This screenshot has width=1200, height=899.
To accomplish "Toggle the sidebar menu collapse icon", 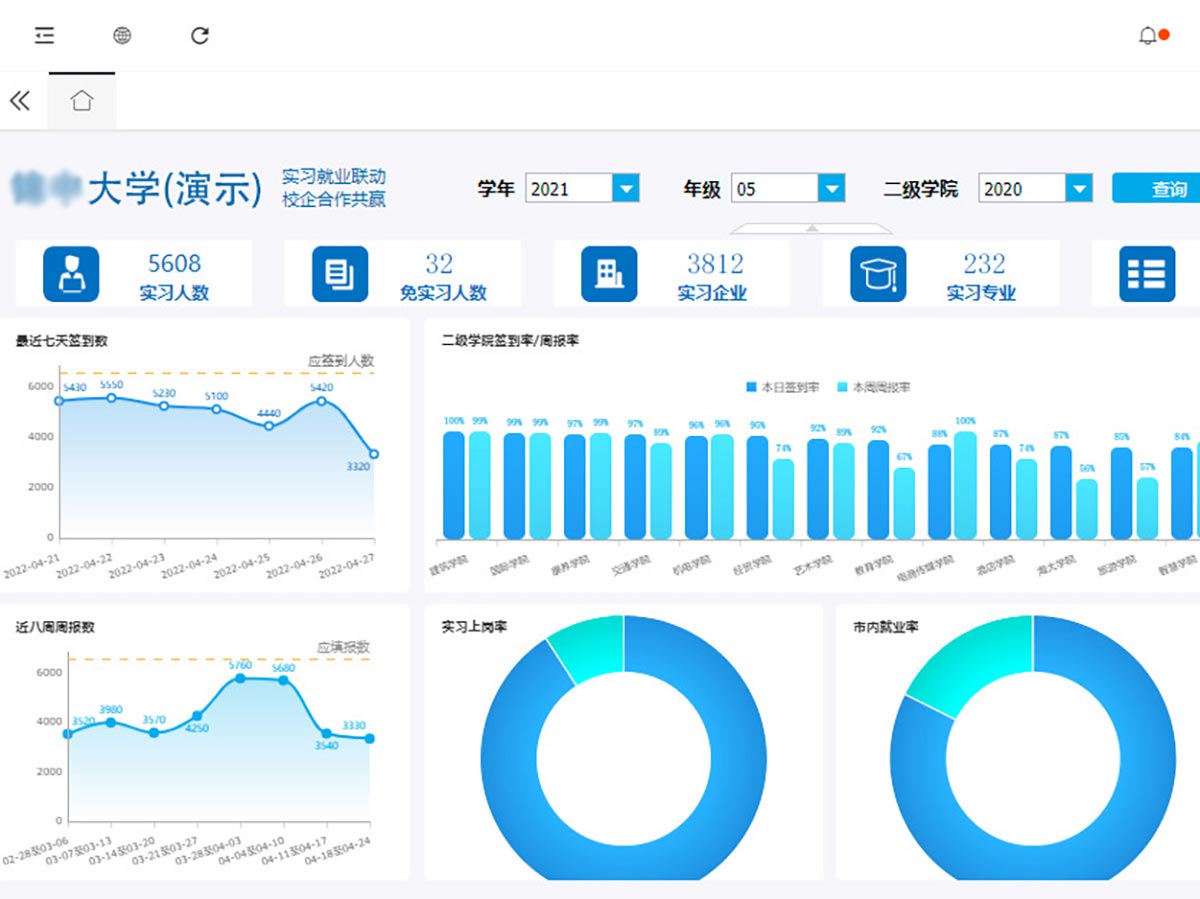I will click(44, 36).
